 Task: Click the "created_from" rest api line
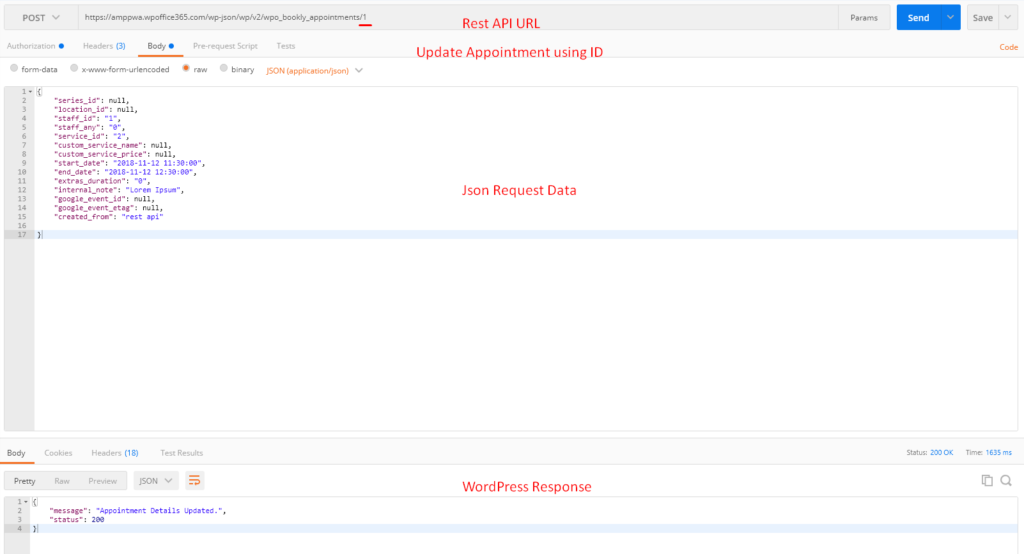tap(108, 217)
